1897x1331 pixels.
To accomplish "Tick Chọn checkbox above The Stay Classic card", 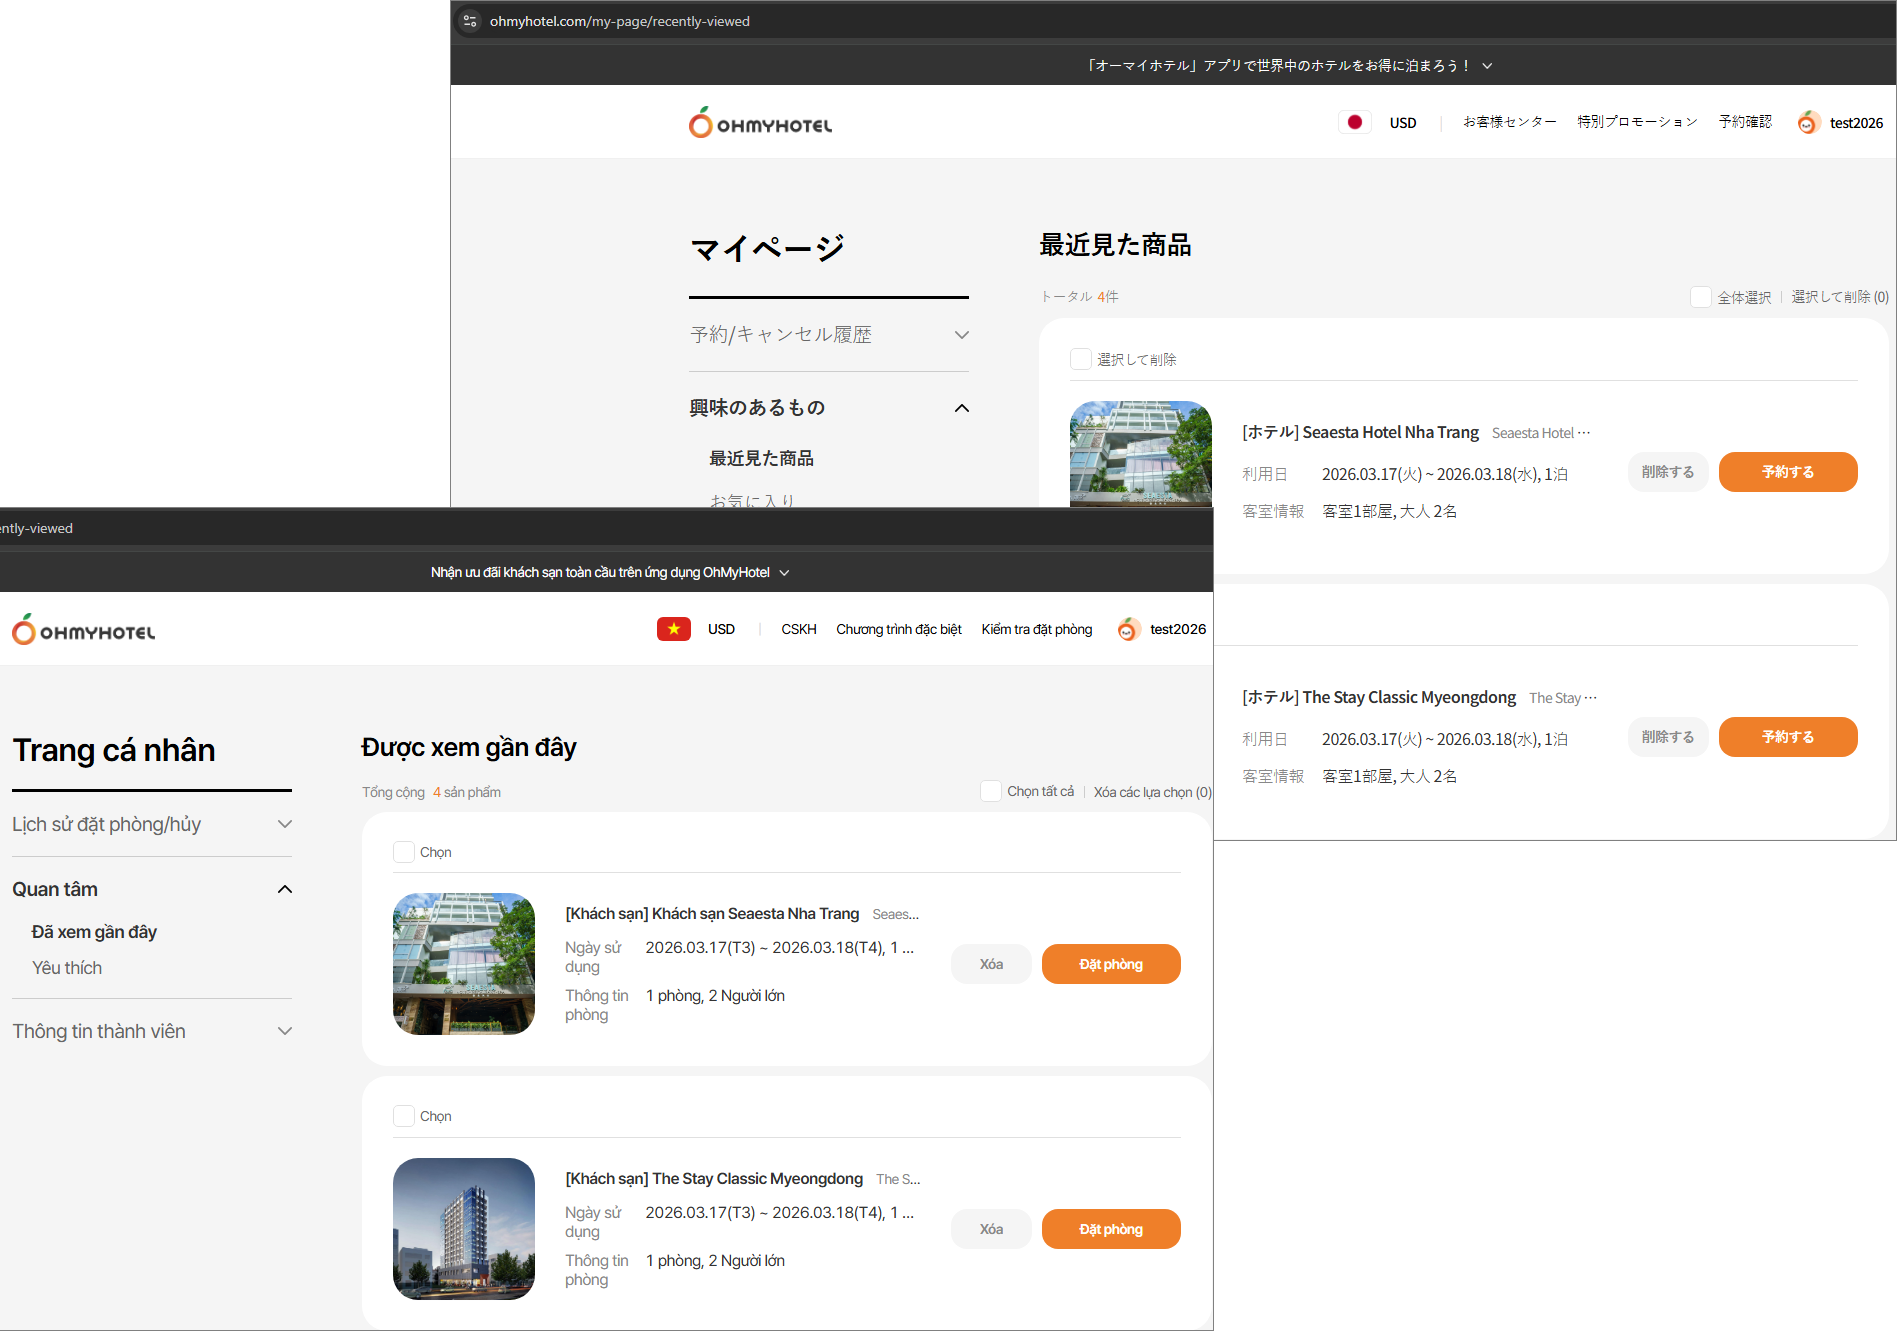I will pos(404,1116).
